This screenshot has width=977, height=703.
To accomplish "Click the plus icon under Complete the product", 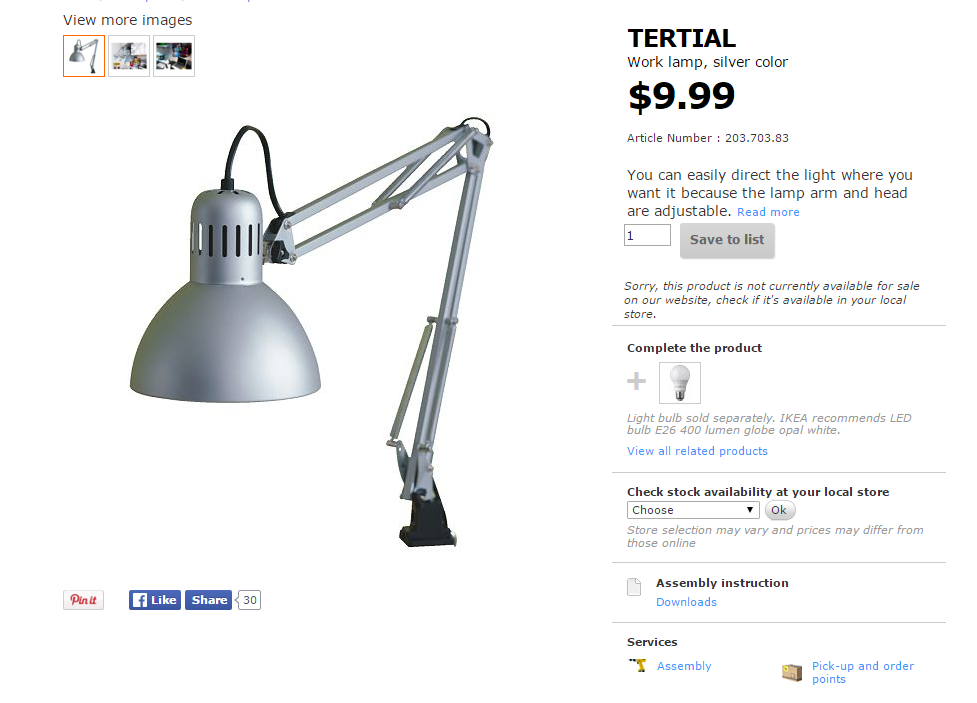I will pos(636,381).
